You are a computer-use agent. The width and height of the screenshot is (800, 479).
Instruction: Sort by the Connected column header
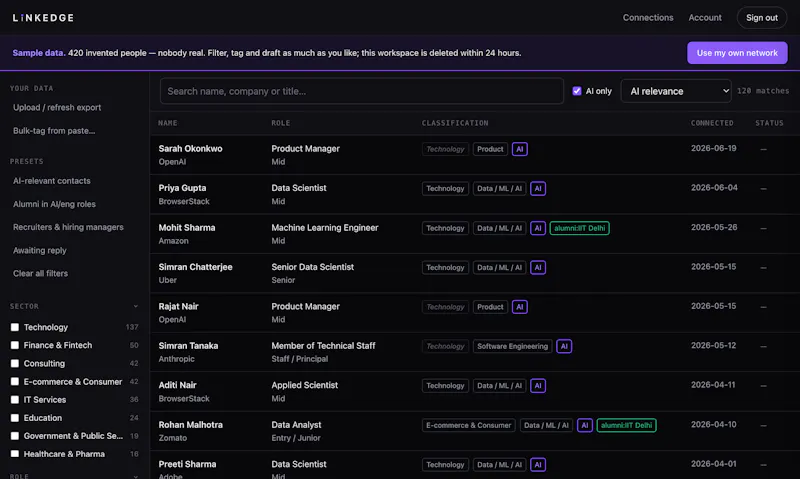[x=712, y=123]
